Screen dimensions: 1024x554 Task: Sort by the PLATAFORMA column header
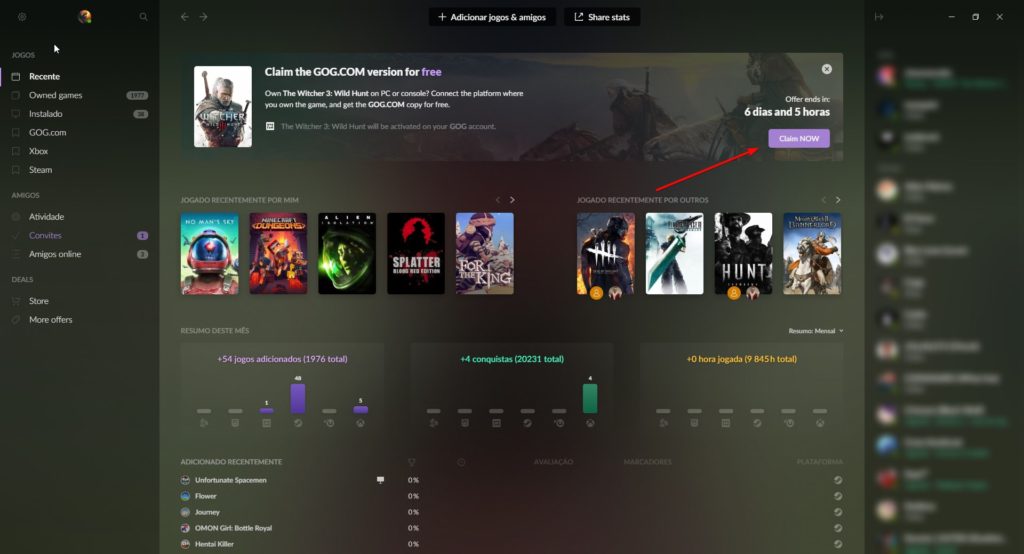[x=820, y=462]
